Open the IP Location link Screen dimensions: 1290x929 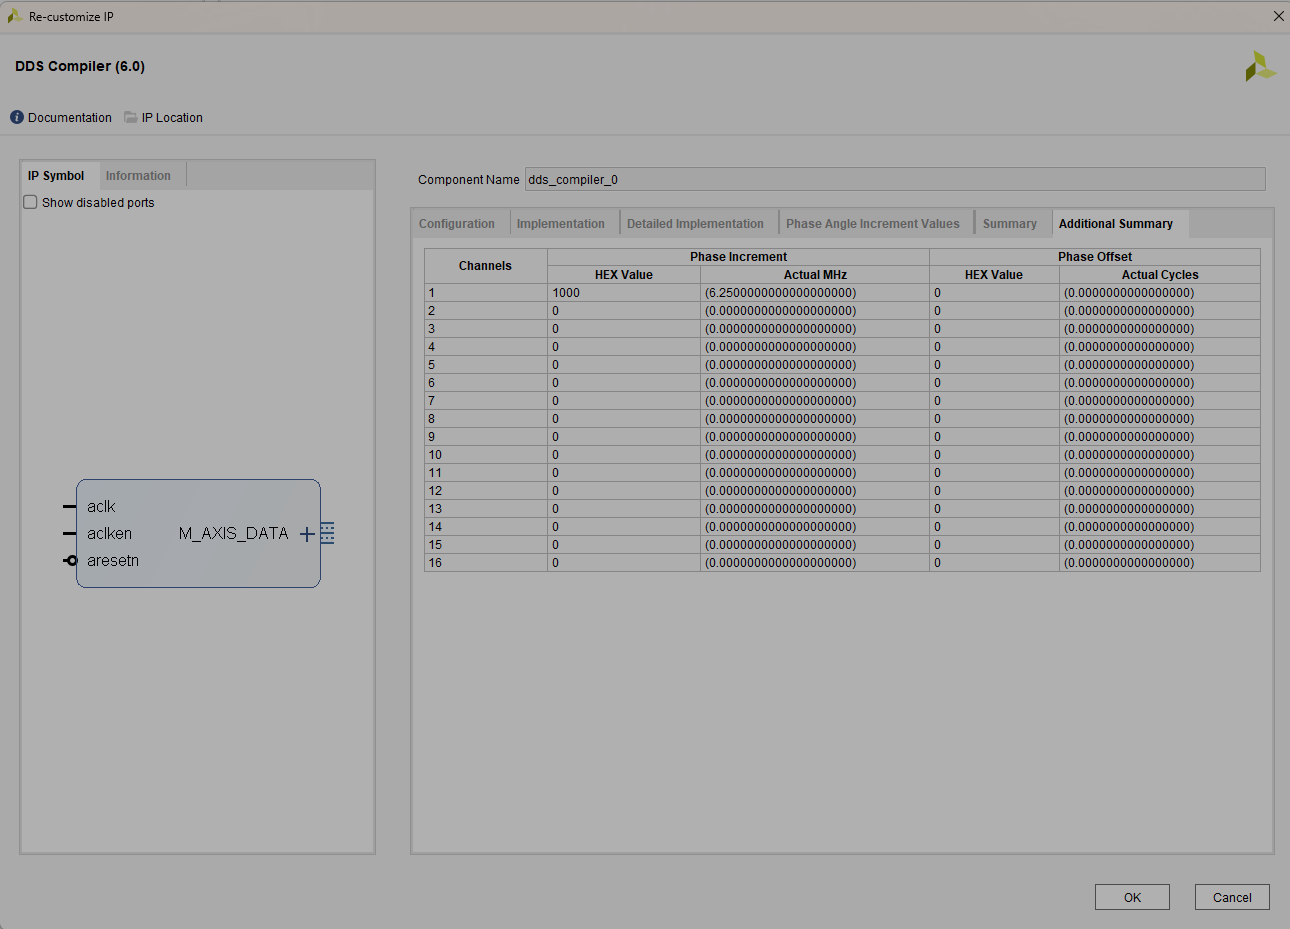click(x=172, y=118)
